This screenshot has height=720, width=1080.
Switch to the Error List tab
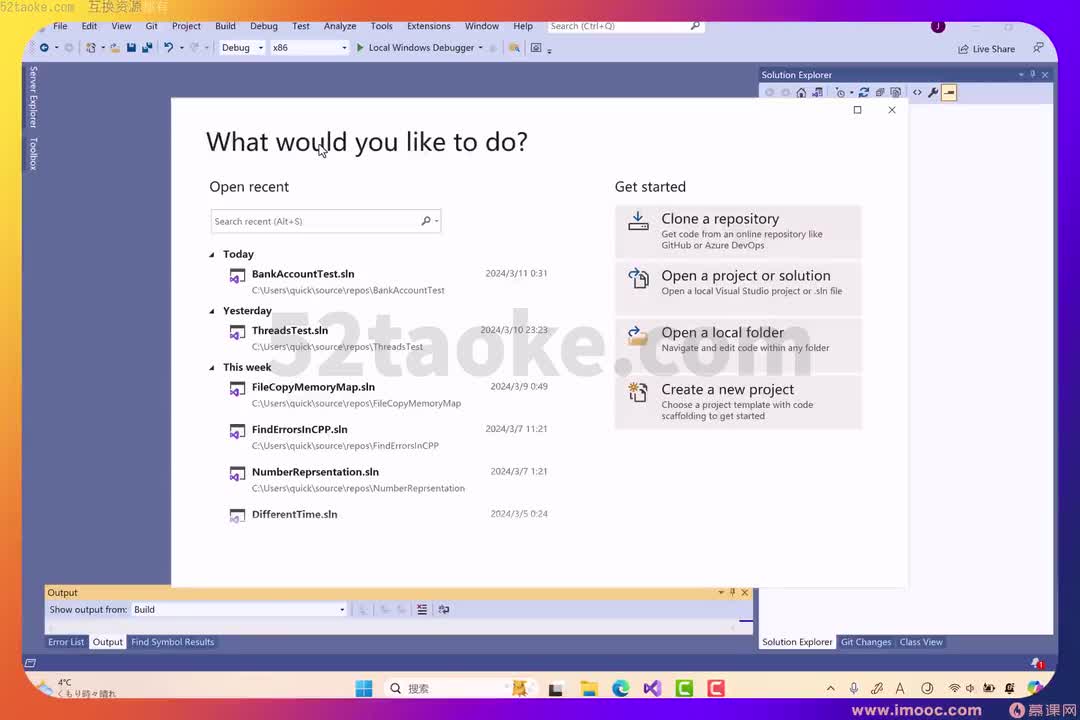pos(66,642)
